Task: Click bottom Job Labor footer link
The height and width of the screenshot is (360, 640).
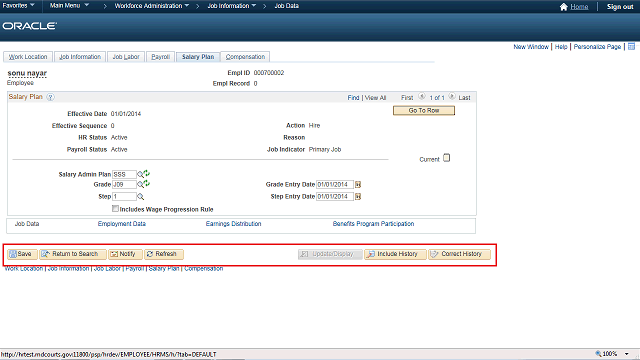Action: point(107,269)
